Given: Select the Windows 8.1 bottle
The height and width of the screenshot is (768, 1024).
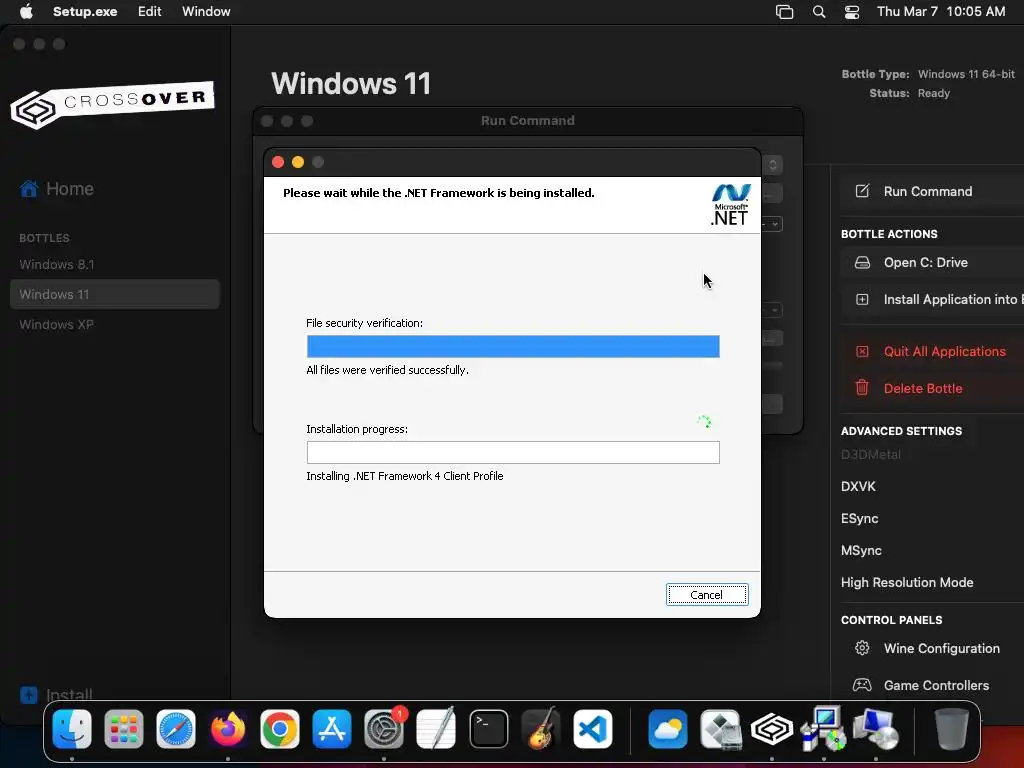Looking at the screenshot, I should 57,264.
